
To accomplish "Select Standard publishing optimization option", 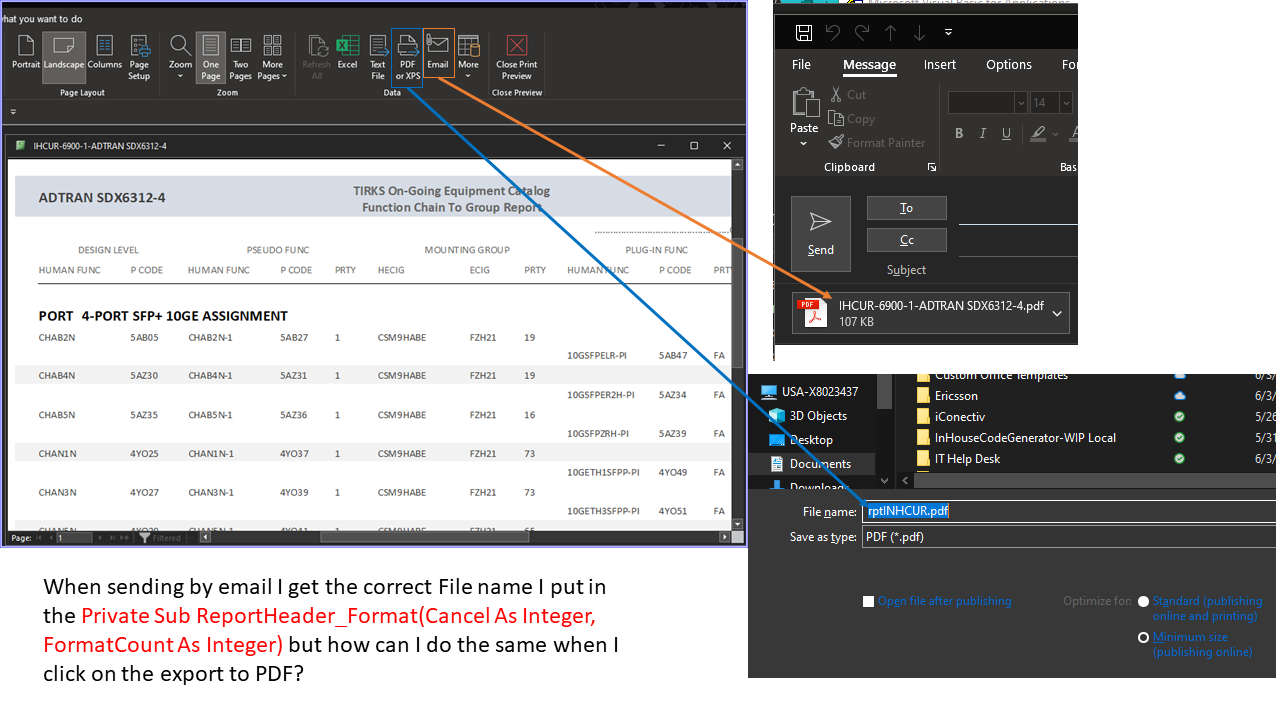I will click(1143, 602).
